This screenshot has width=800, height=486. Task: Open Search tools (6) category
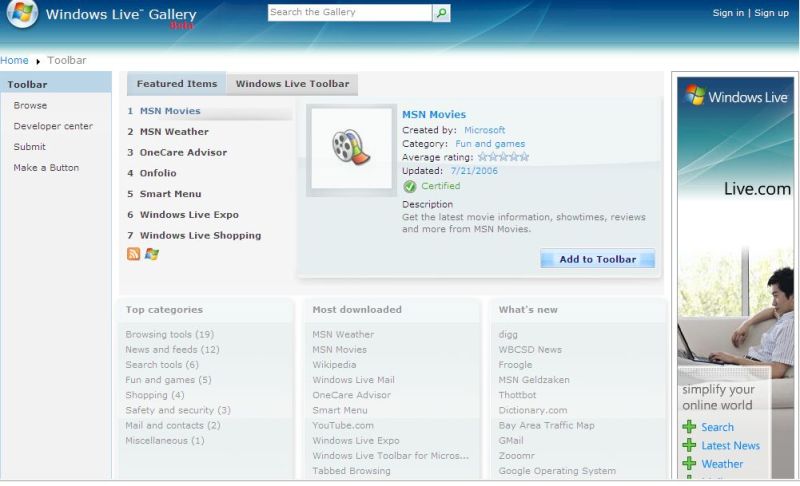[x=162, y=365]
